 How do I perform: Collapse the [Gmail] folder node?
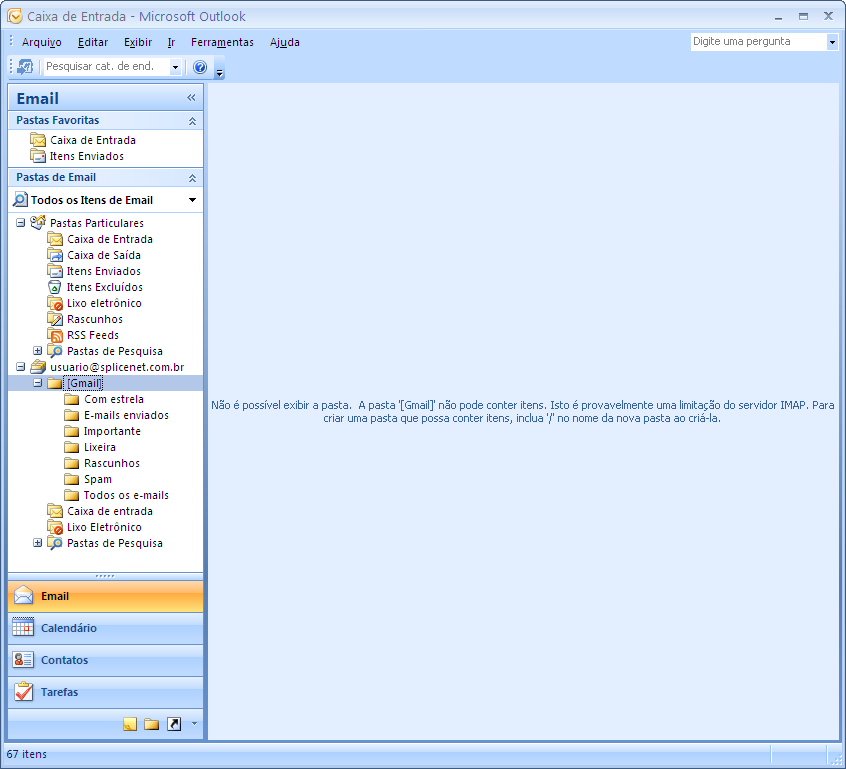coord(37,383)
